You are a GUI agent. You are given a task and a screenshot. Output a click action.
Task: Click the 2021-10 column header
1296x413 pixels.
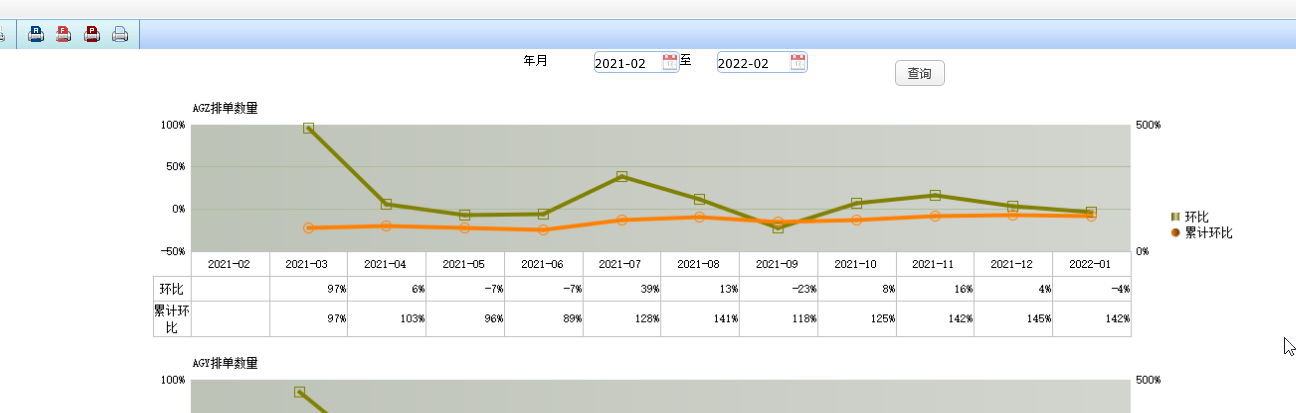[x=857, y=264]
